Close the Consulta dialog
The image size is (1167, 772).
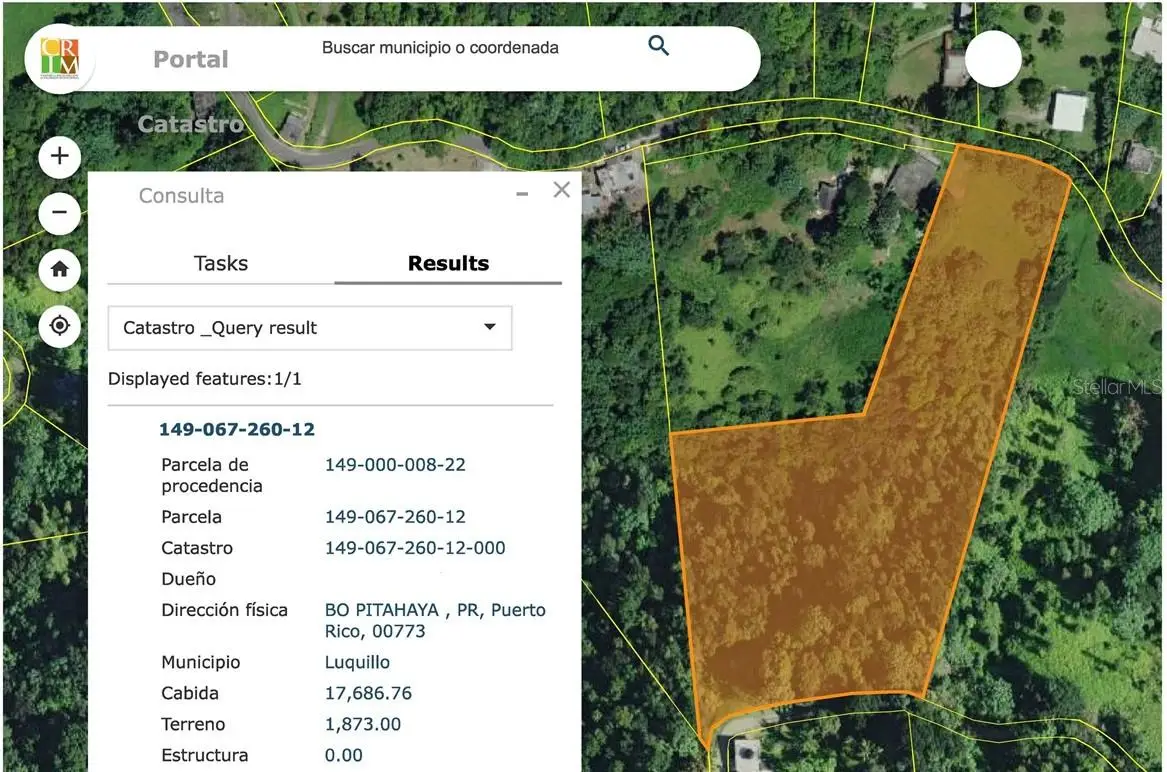coord(561,189)
